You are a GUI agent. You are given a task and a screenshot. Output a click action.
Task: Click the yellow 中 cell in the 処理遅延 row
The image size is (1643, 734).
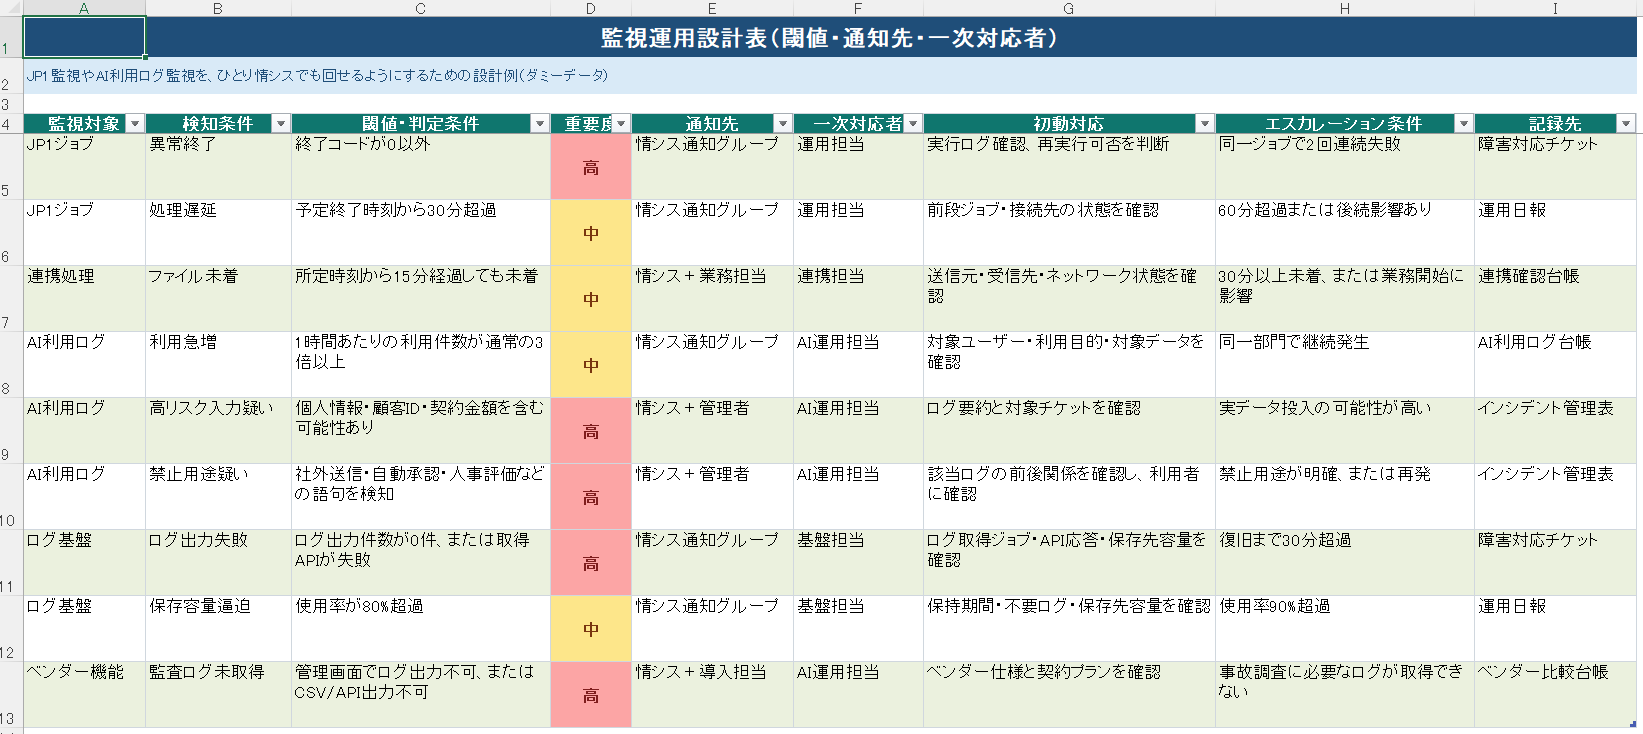tap(591, 233)
